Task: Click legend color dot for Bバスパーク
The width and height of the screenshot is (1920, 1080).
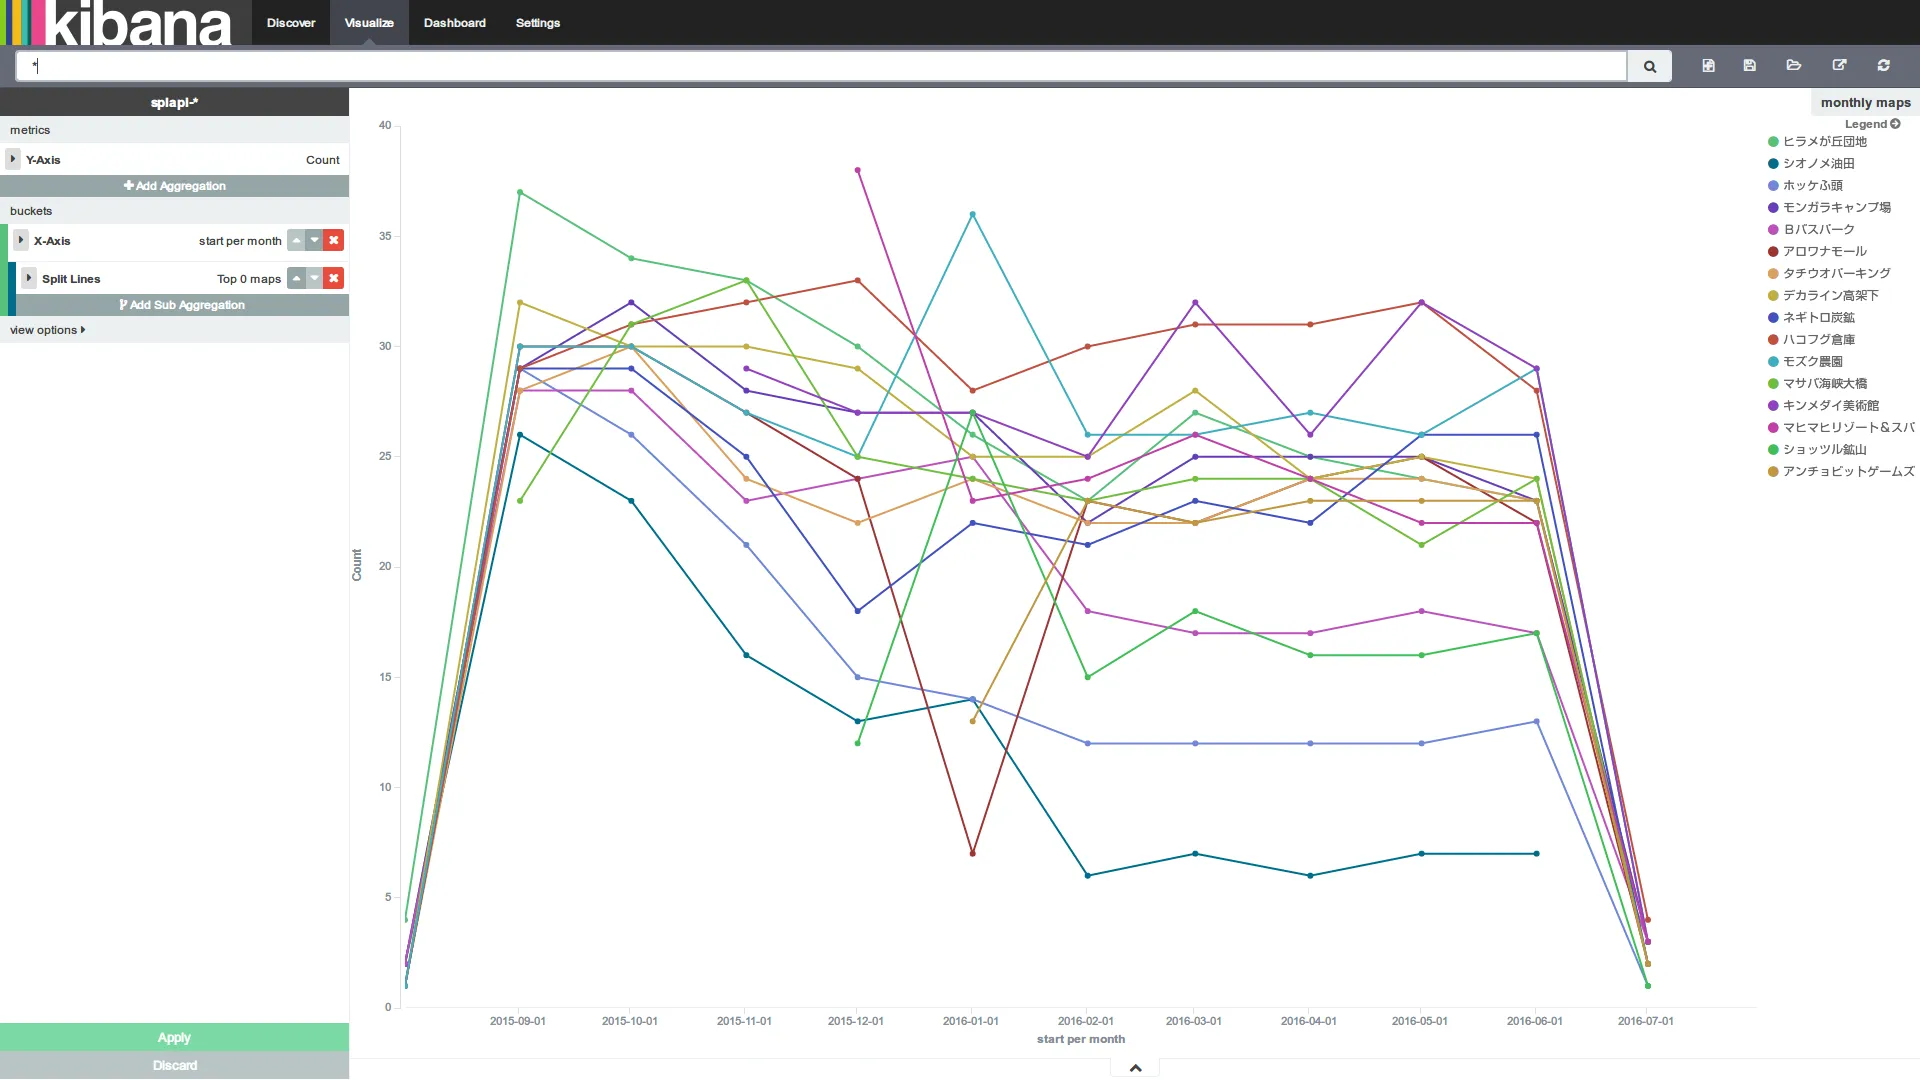Action: click(1773, 230)
